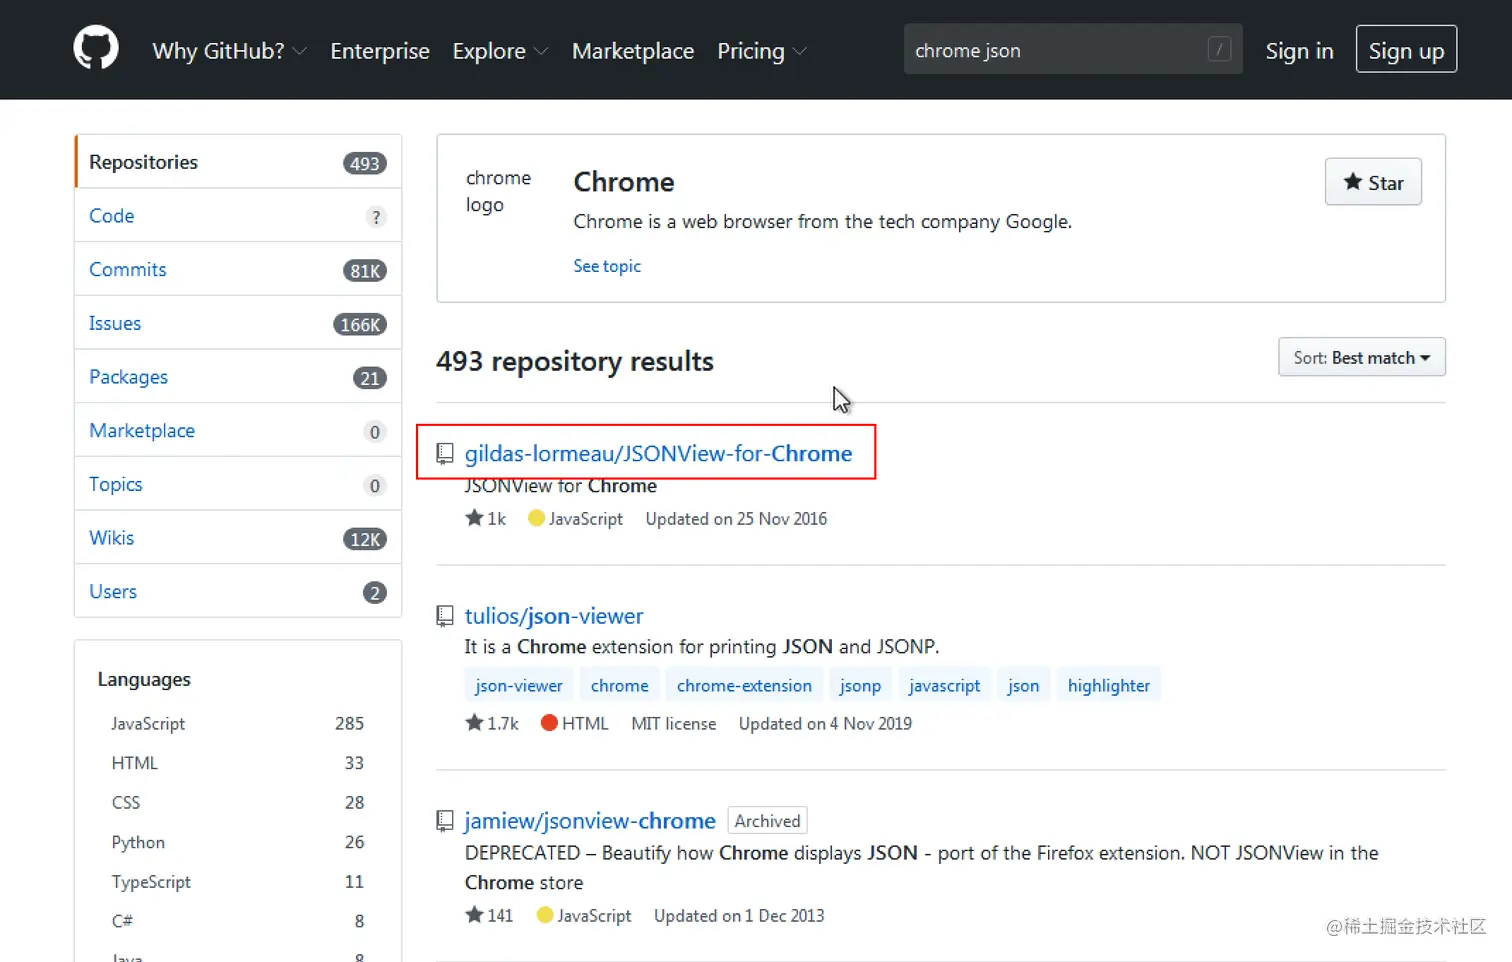Click the star icon showing 1.7k stars
1512x962 pixels.
(x=474, y=722)
